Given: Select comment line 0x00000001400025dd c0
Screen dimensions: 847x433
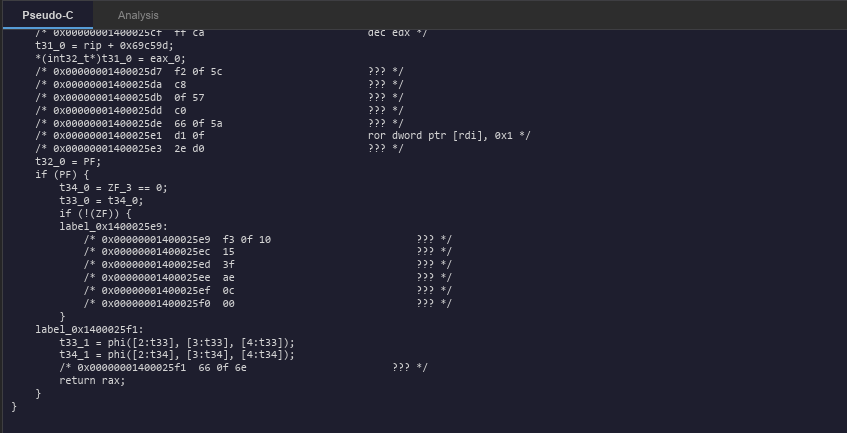Looking at the screenshot, I should (x=219, y=110).
